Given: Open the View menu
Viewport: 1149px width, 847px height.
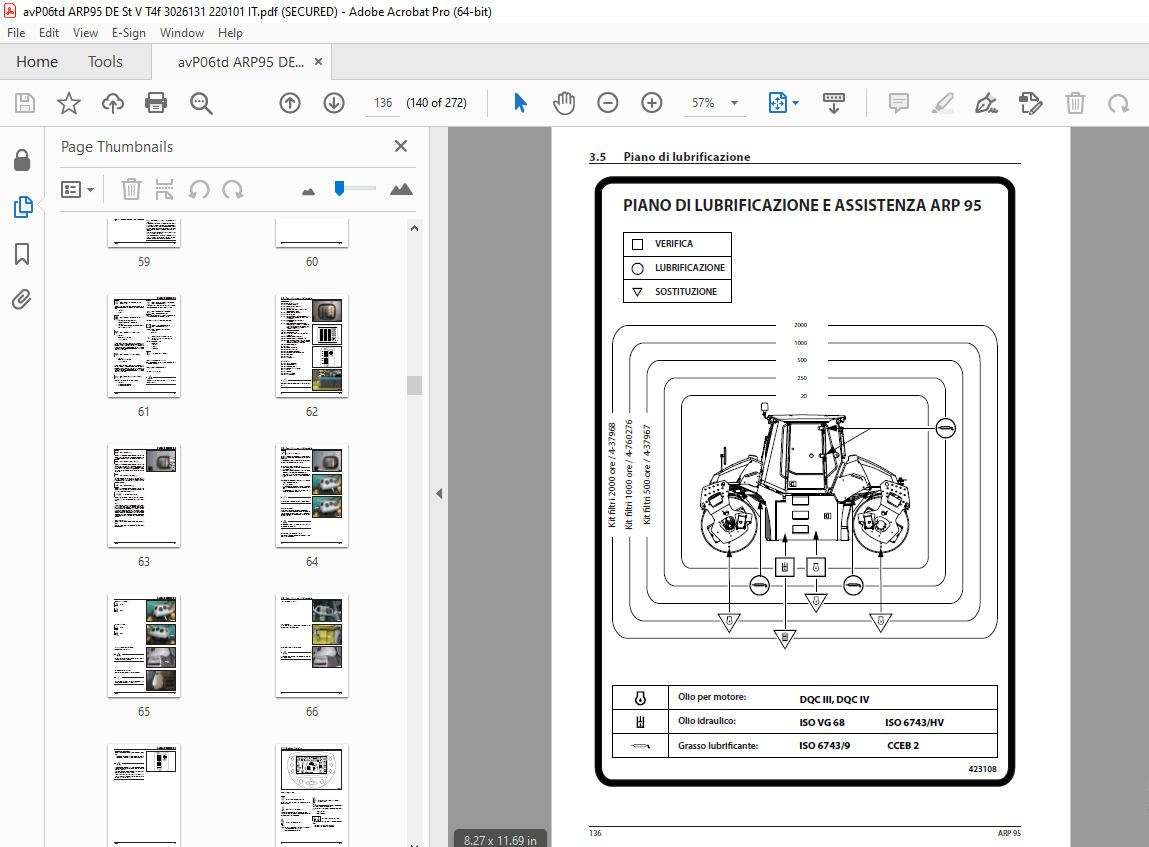Looking at the screenshot, I should (85, 33).
